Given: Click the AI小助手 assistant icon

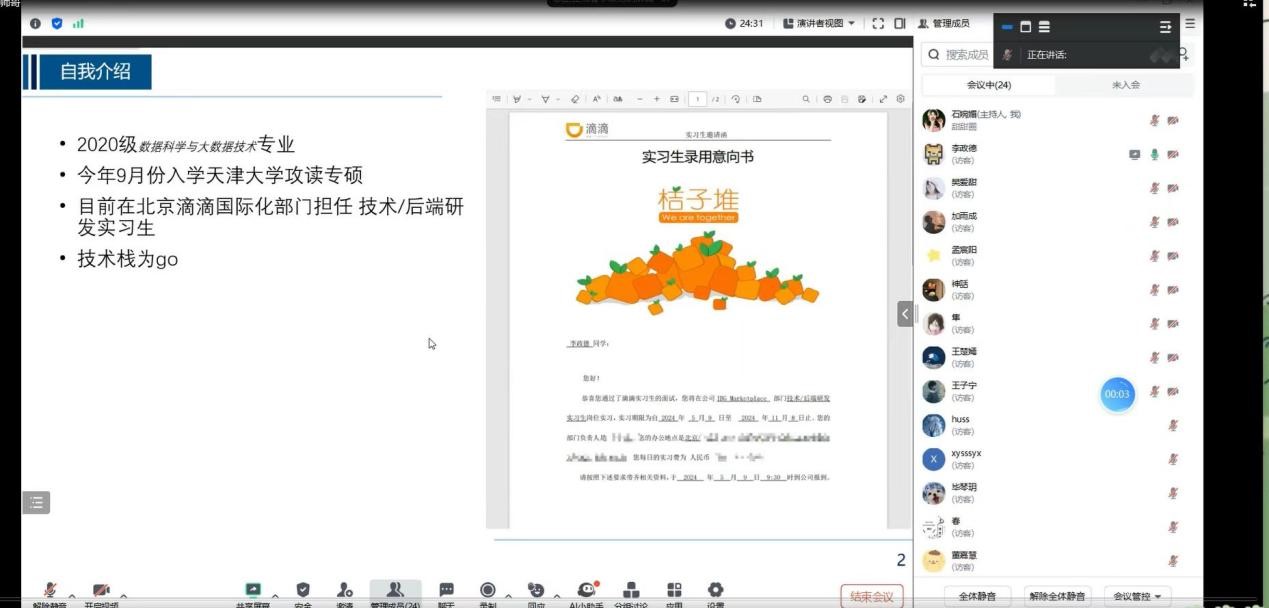Looking at the screenshot, I should tap(587, 591).
